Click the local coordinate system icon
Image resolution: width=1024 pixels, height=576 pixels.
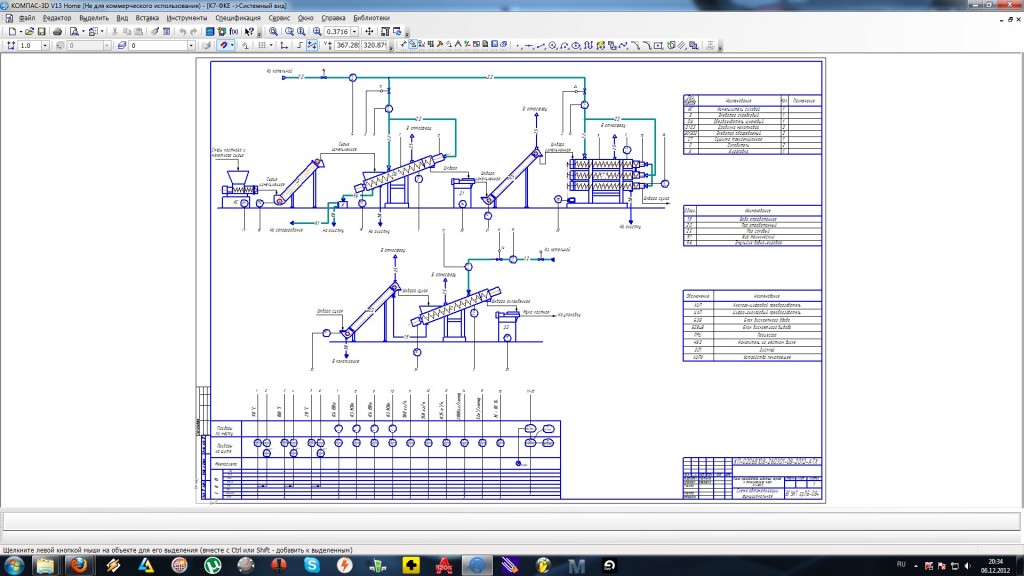[284, 46]
